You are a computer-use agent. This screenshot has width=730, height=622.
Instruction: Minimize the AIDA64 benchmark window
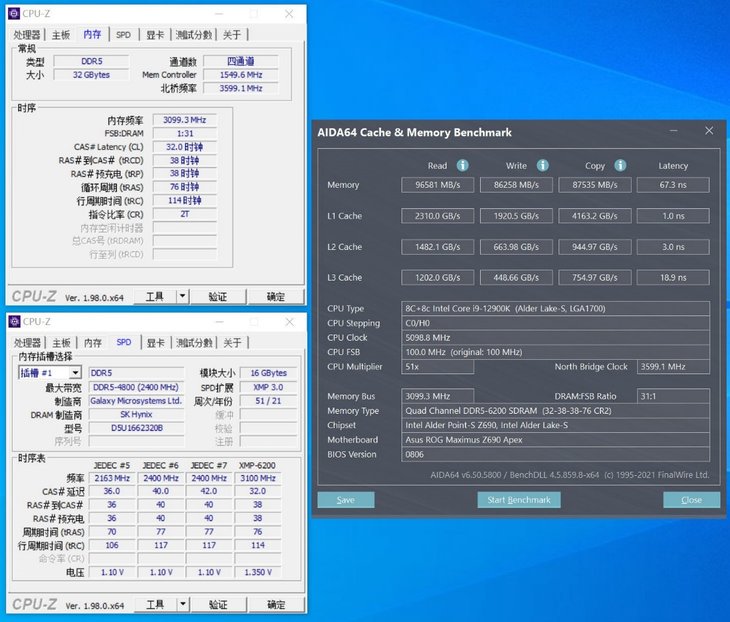pyautogui.click(x=674, y=131)
